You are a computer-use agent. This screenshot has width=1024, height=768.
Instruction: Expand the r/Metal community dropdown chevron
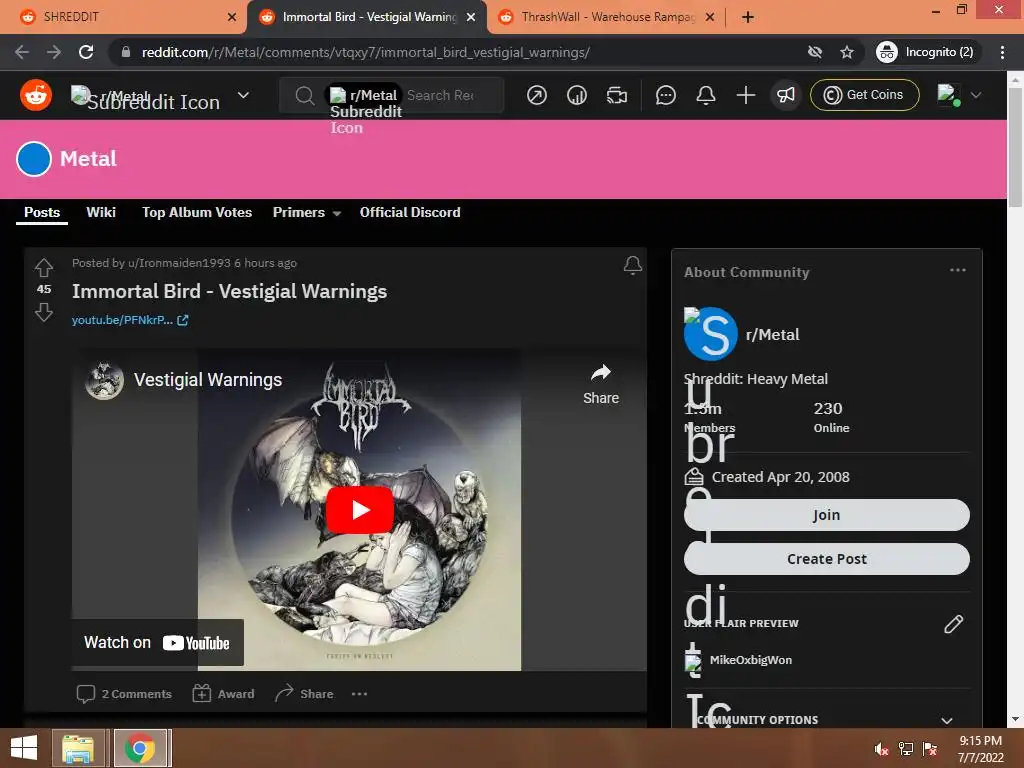click(243, 95)
